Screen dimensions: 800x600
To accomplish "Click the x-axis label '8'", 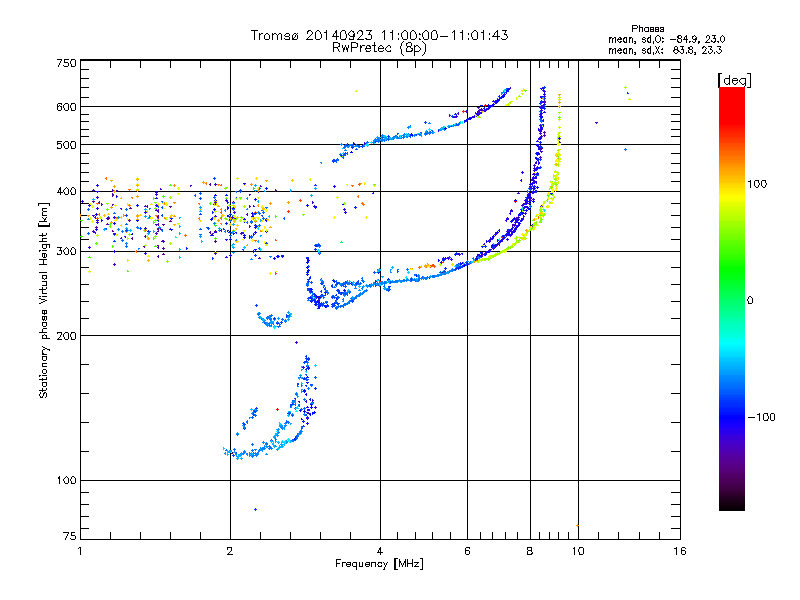I will [530, 551].
